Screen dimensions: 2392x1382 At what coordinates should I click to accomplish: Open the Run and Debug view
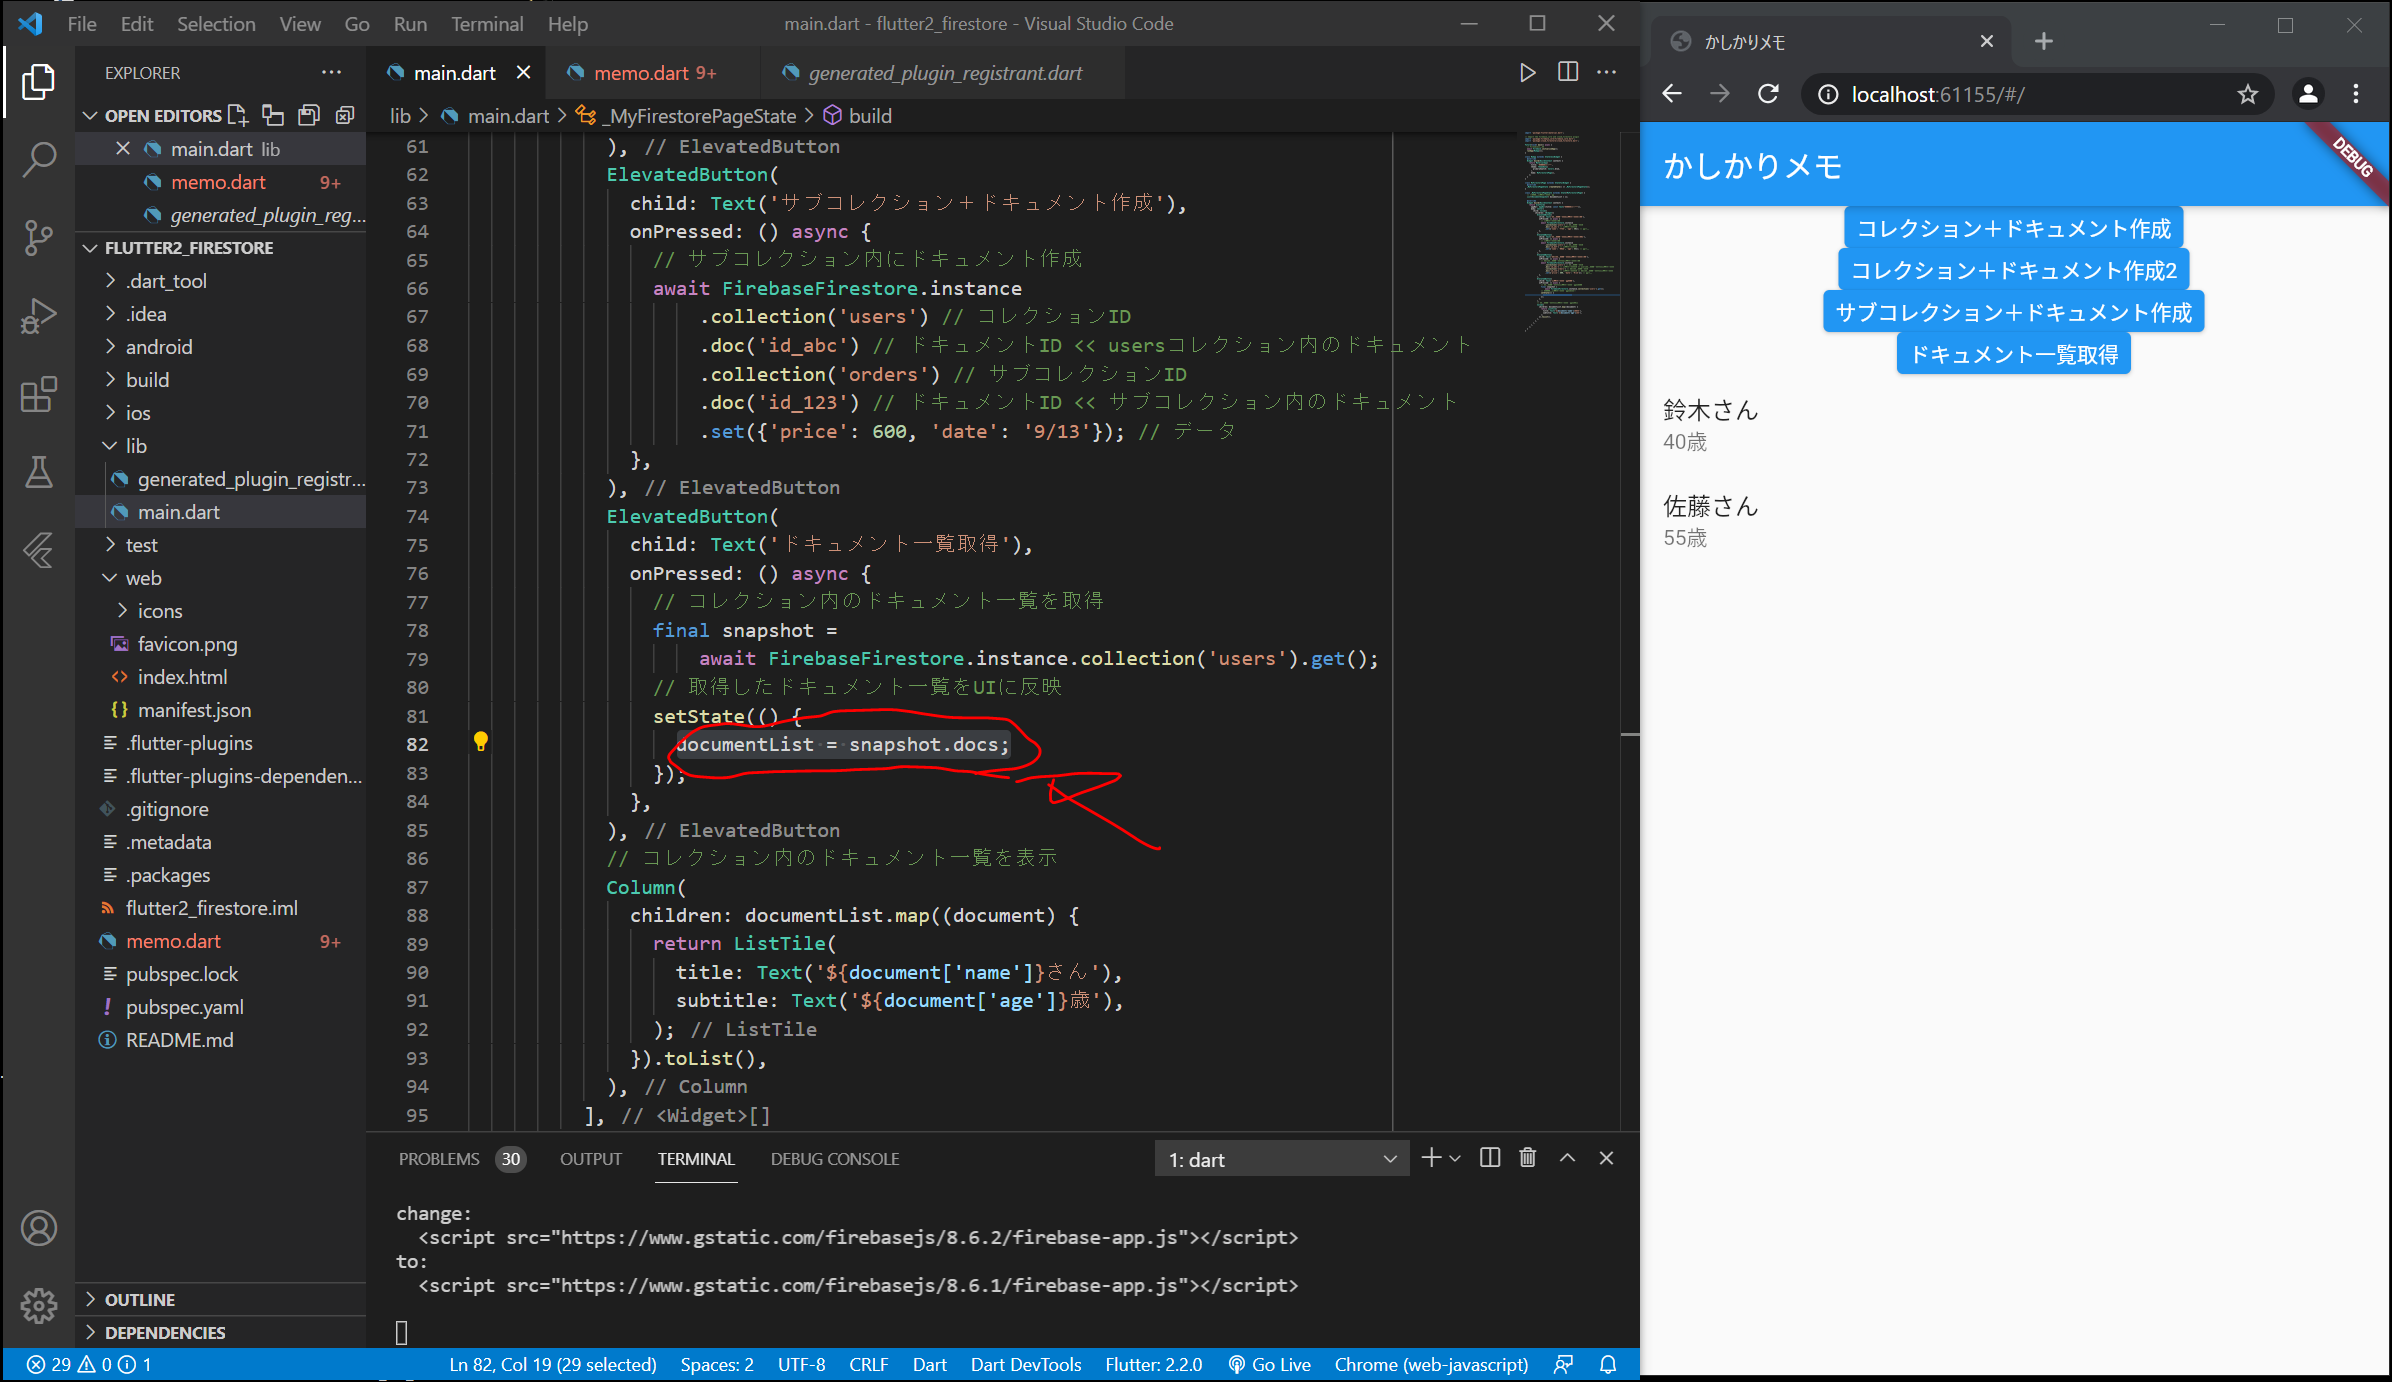[39, 316]
